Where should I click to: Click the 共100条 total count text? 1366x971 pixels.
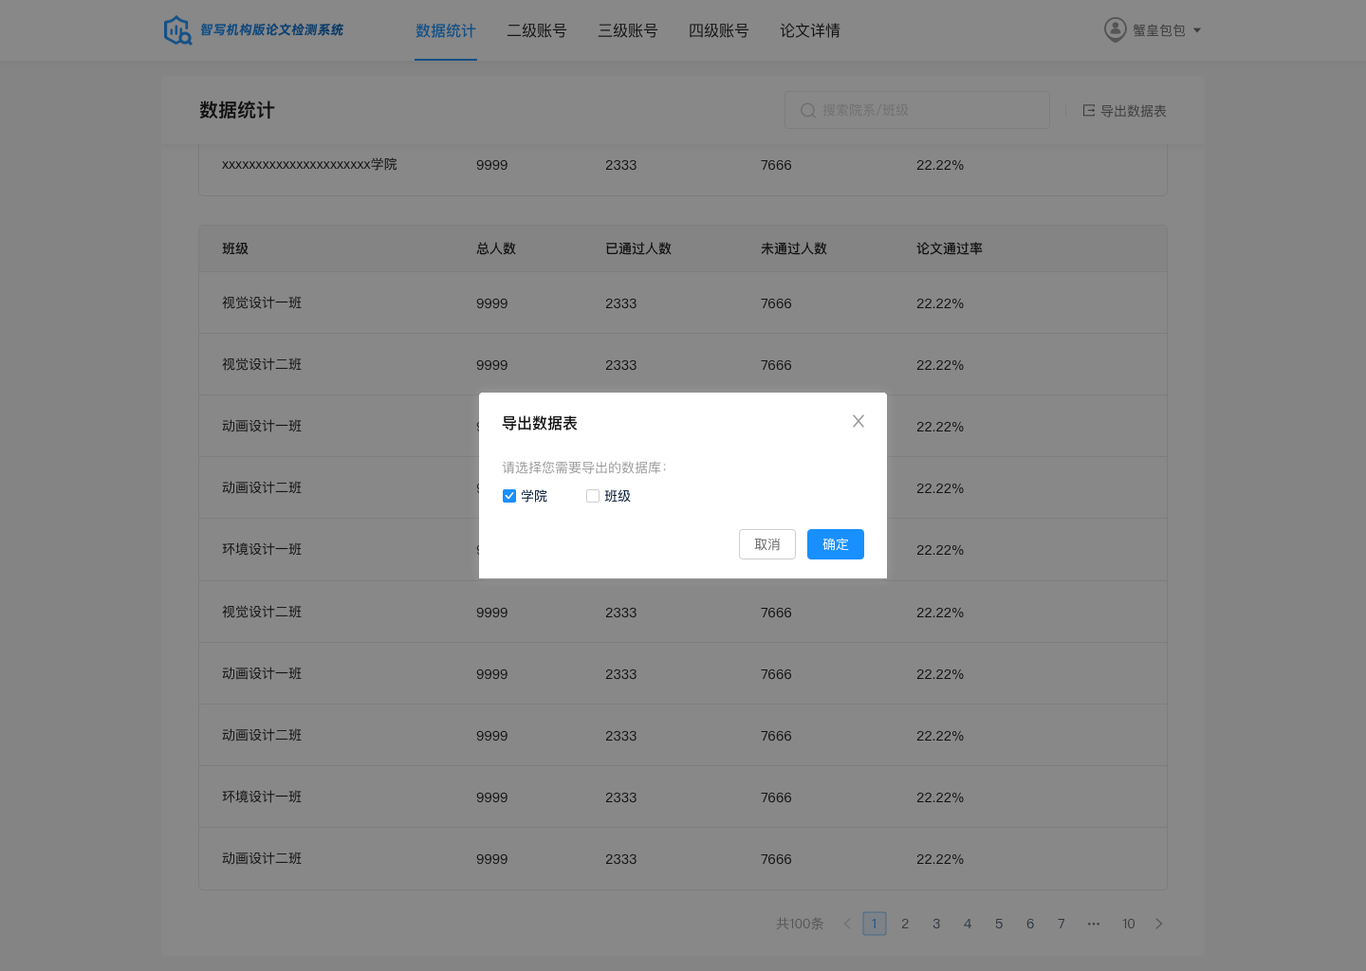(x=800, y=924)
